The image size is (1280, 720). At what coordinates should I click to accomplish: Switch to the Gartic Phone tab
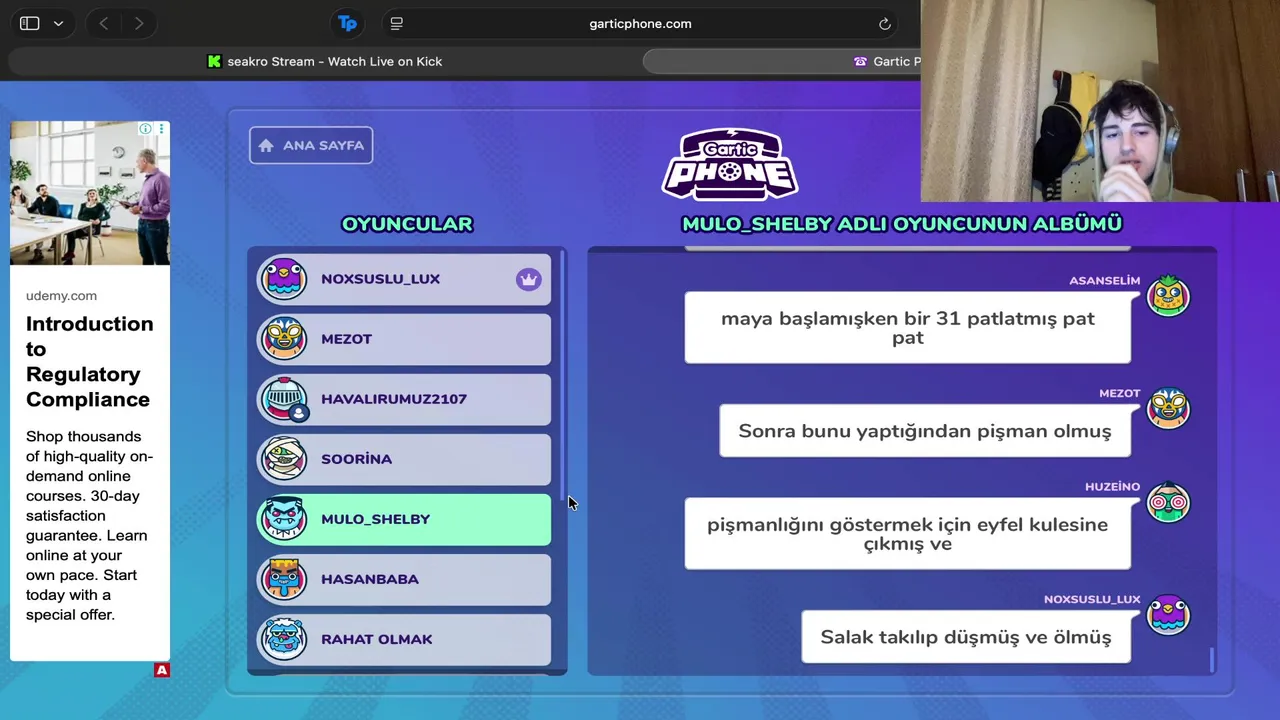click(x=888, y=61)
